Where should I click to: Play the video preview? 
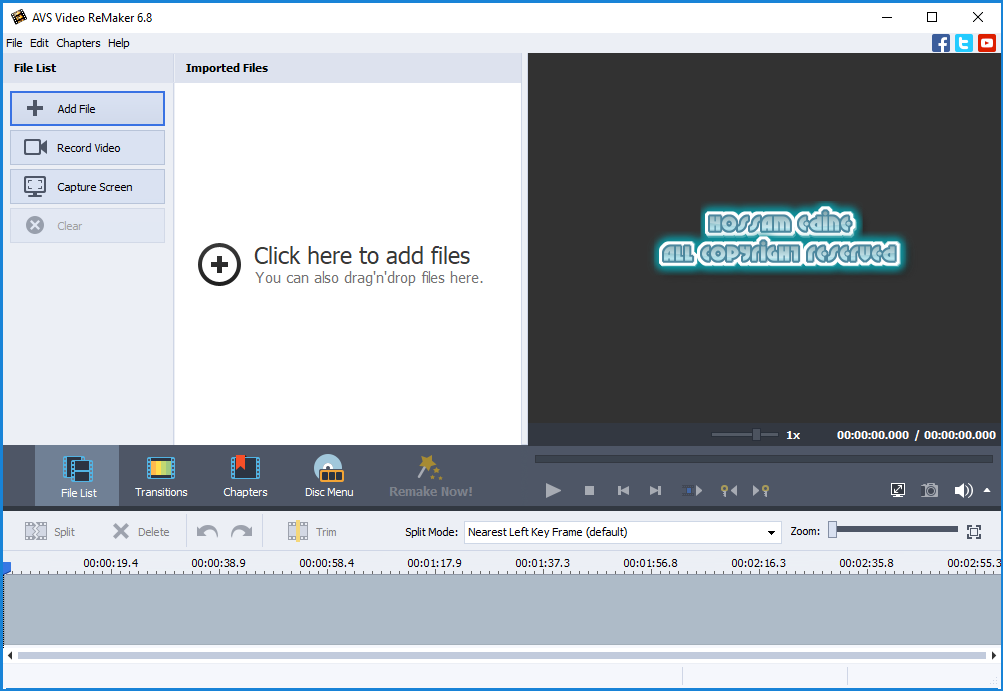point(553,491)
